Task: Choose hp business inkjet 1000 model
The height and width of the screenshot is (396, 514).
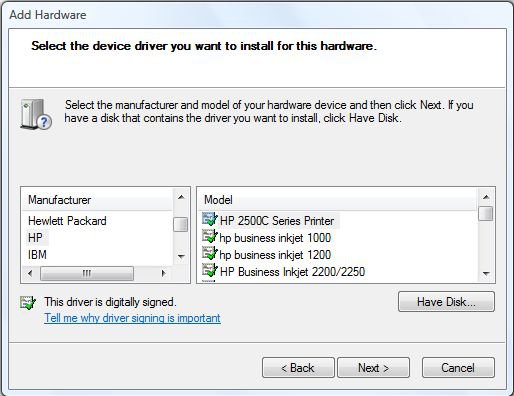Action: click(275, 238)
